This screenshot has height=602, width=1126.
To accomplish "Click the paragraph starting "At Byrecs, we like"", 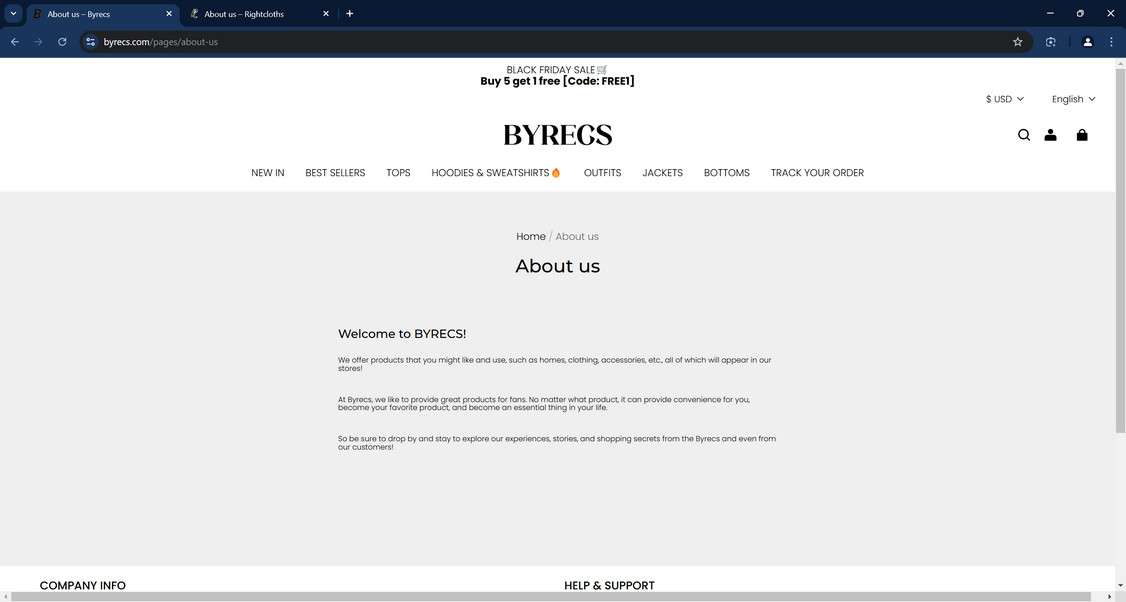I will 544,403.
